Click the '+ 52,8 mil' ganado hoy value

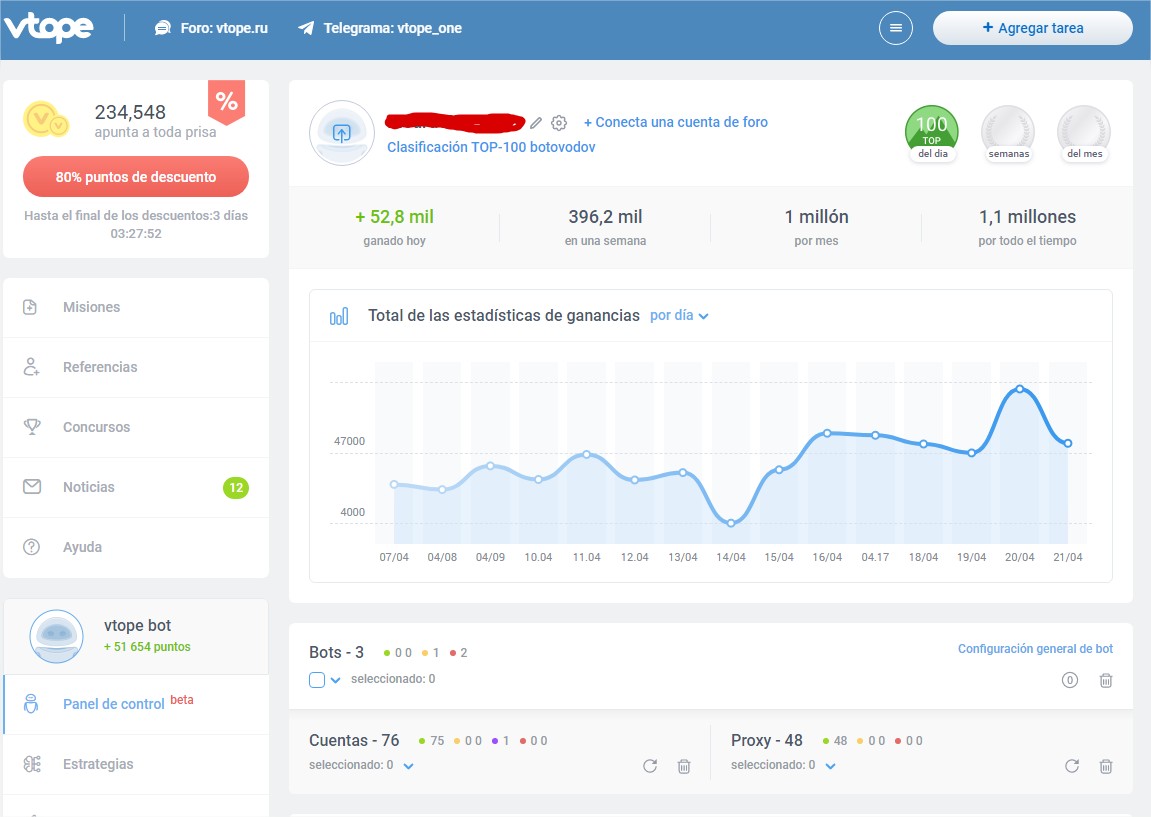[x=394, y=217]
